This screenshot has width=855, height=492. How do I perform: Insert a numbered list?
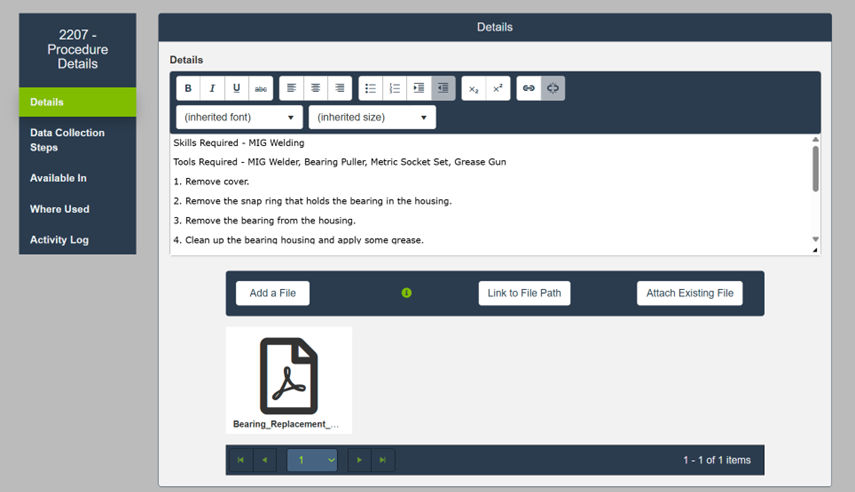pyautogui.click(x=395, y=88)
